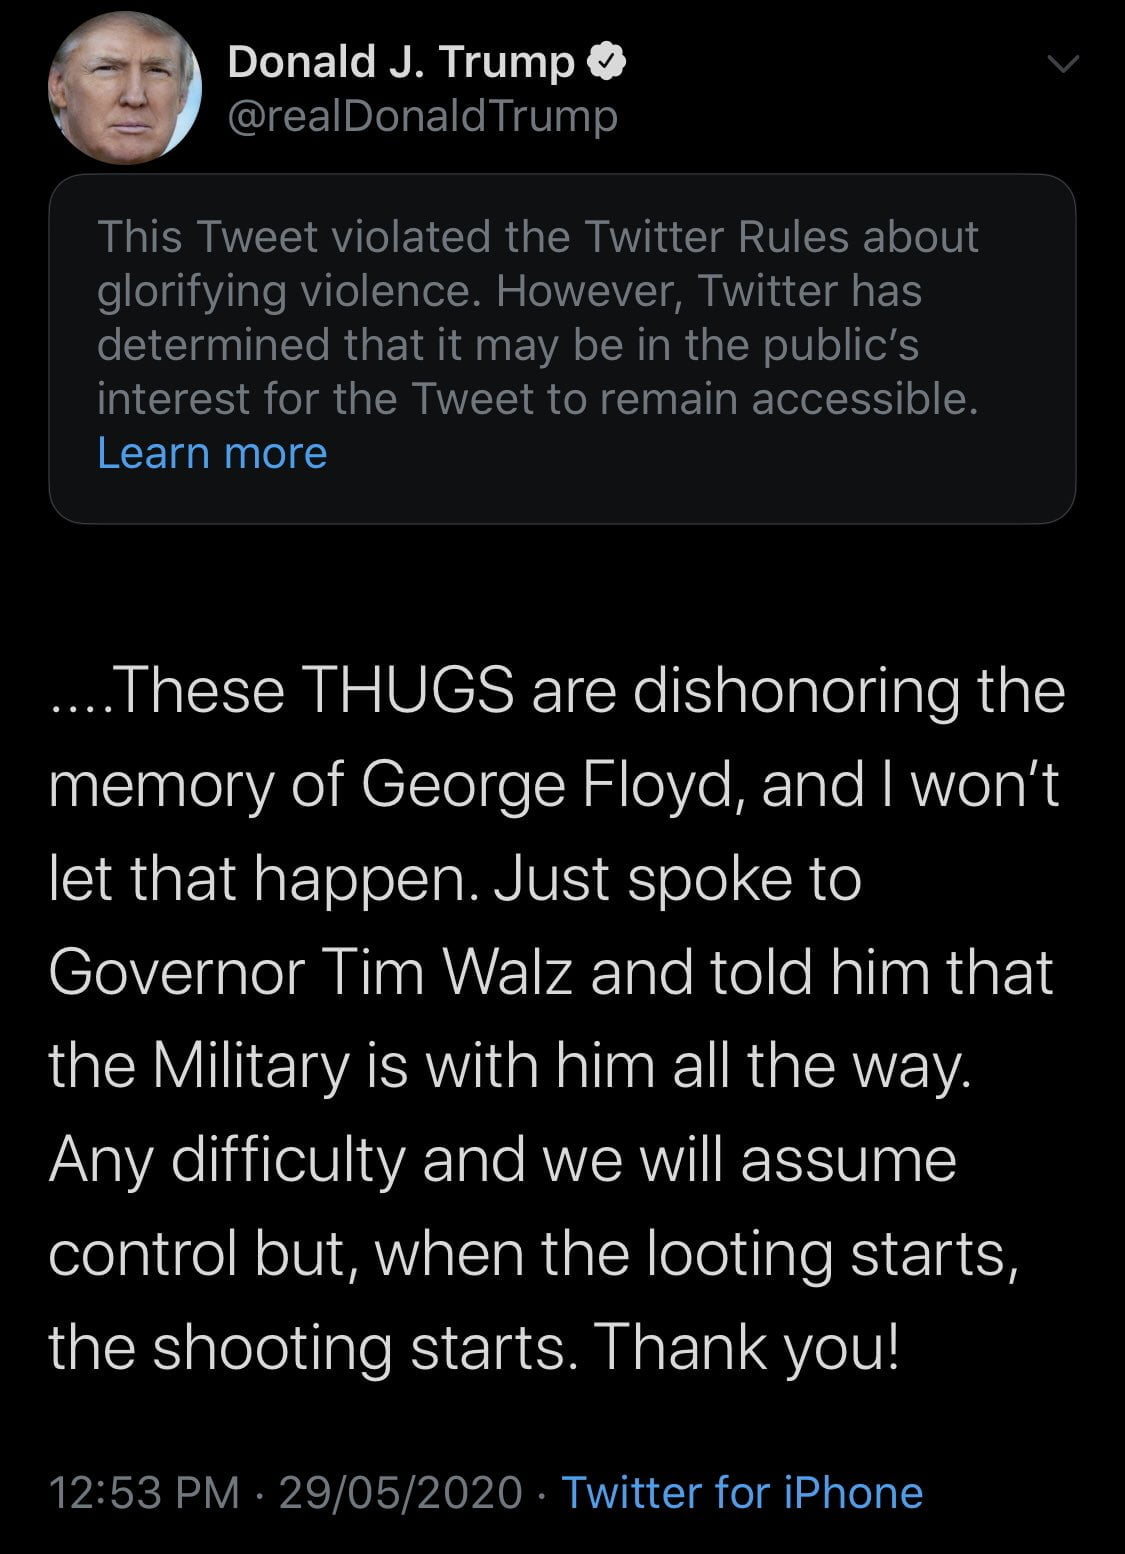Click the Learn more link

coord(212,453)
